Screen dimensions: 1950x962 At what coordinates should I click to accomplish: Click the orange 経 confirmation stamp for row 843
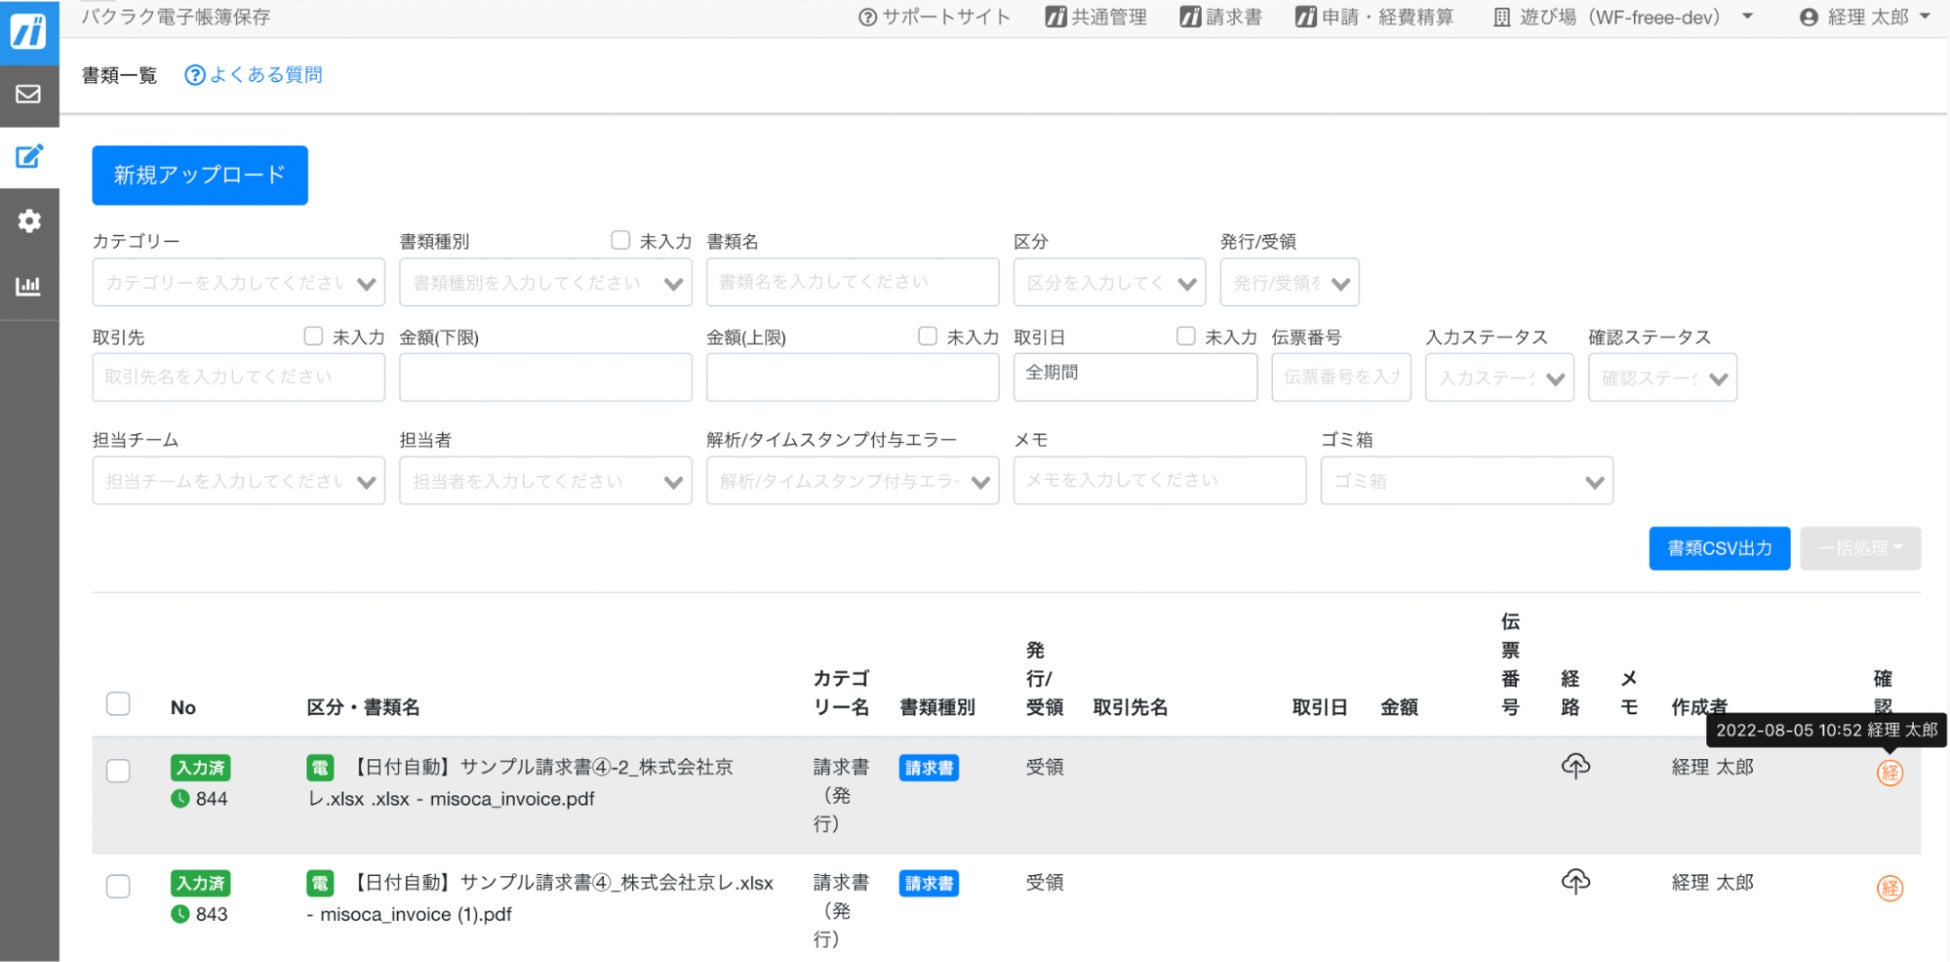click(x=1889, y=888)
